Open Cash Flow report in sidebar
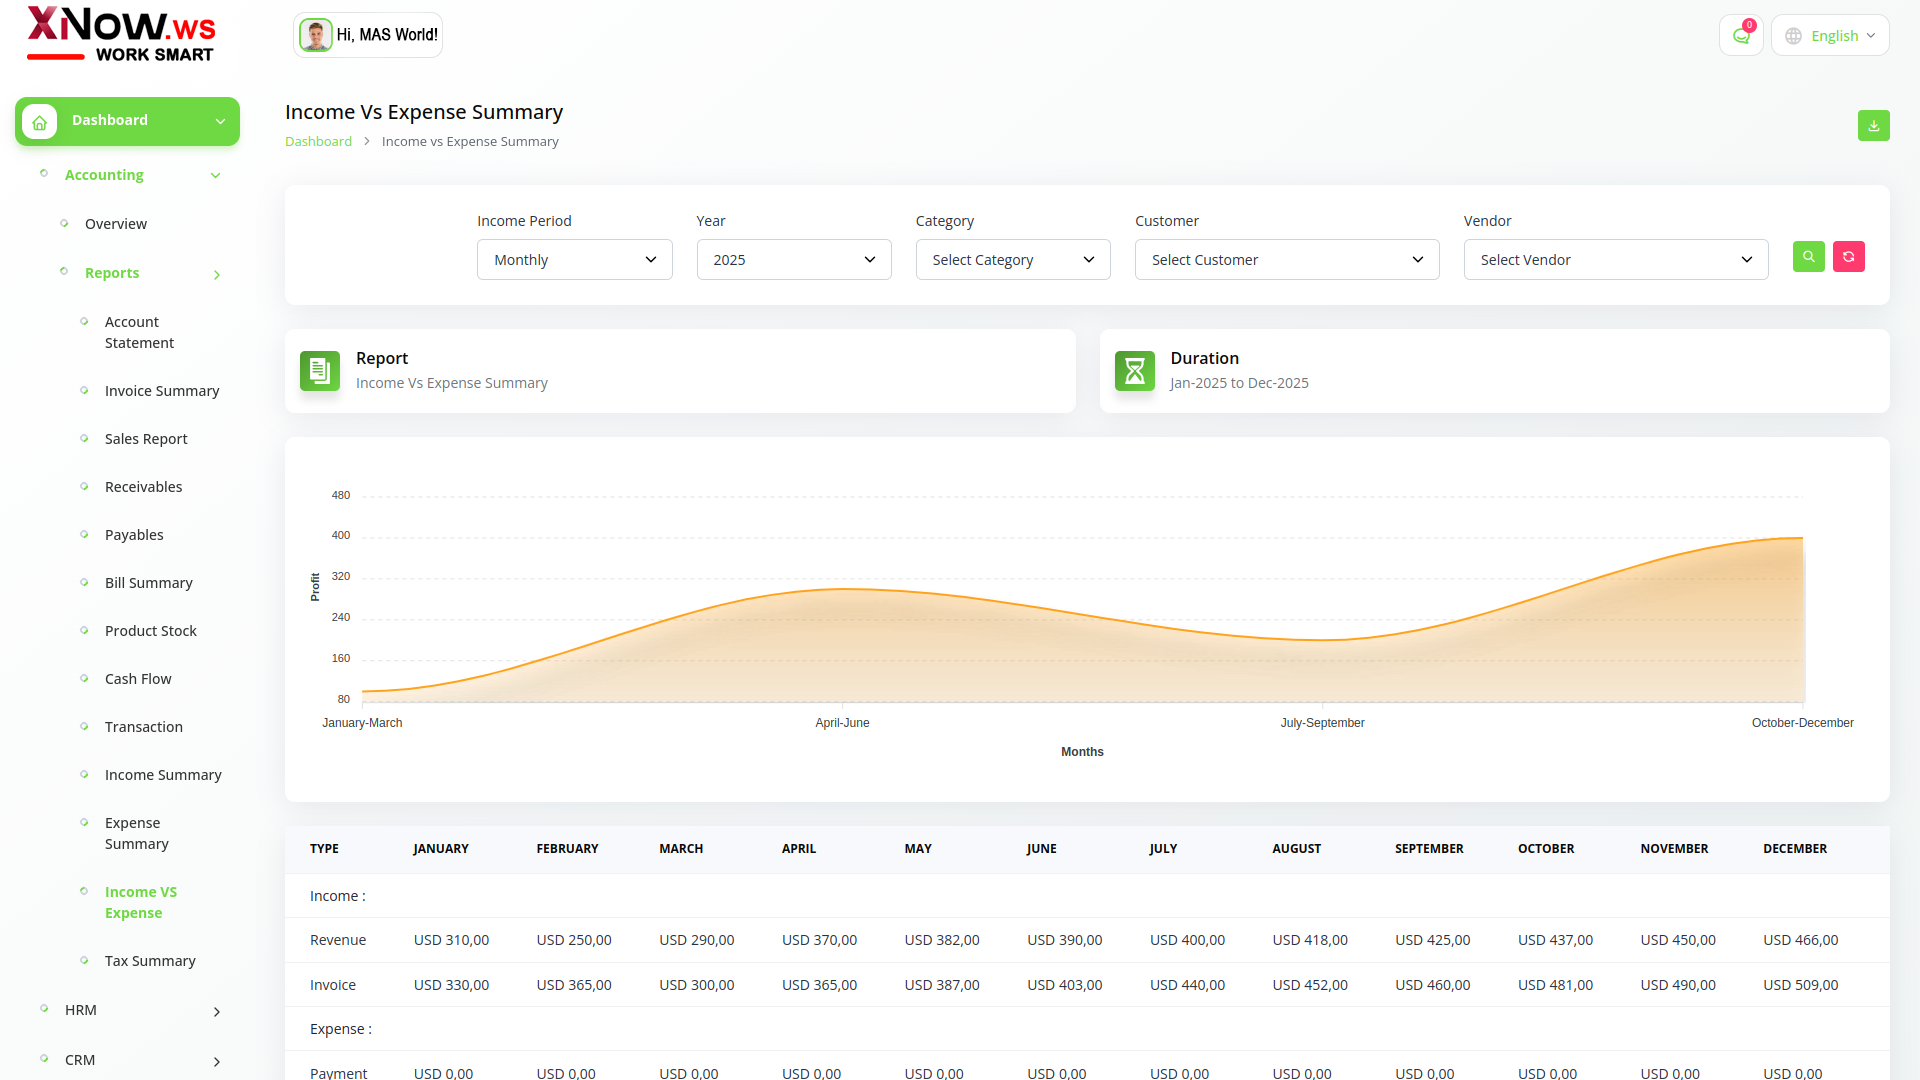The image size is (1920, 1080). (x=138, y=679)
